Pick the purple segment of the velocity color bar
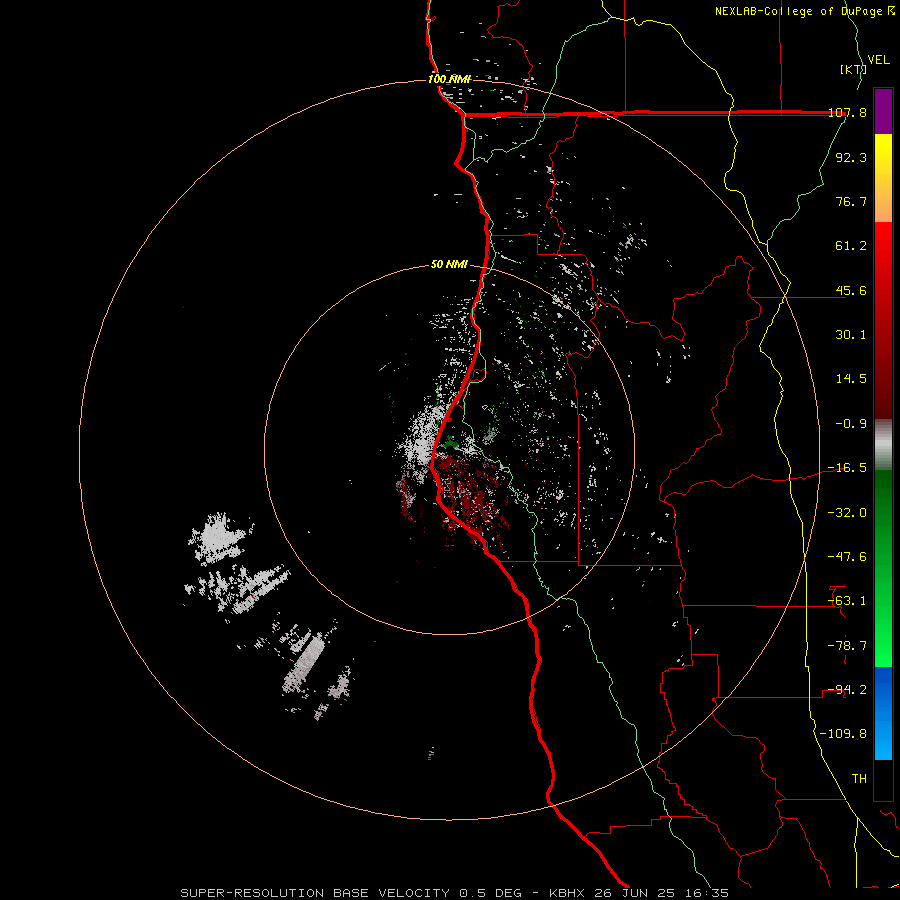The width and height of the screenshot is (900, 900). click(x=883, y=111)
